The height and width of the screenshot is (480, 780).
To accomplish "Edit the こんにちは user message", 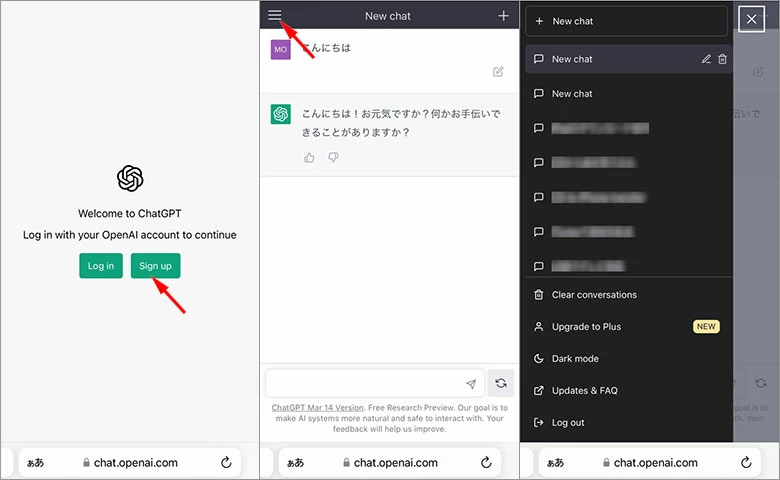I will coord(498,72).
